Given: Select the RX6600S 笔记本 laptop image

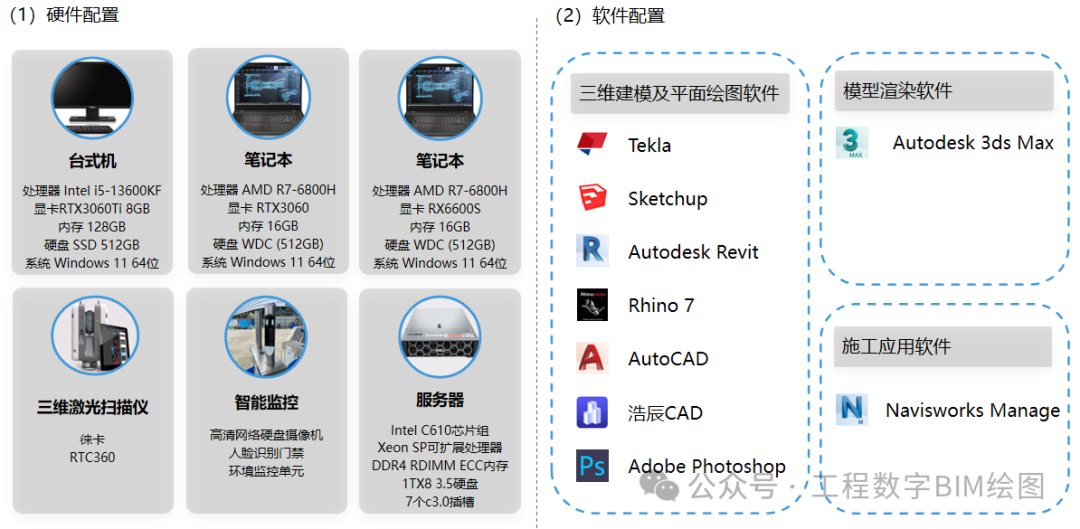Looking at the screenshot, I should [439, 98].
